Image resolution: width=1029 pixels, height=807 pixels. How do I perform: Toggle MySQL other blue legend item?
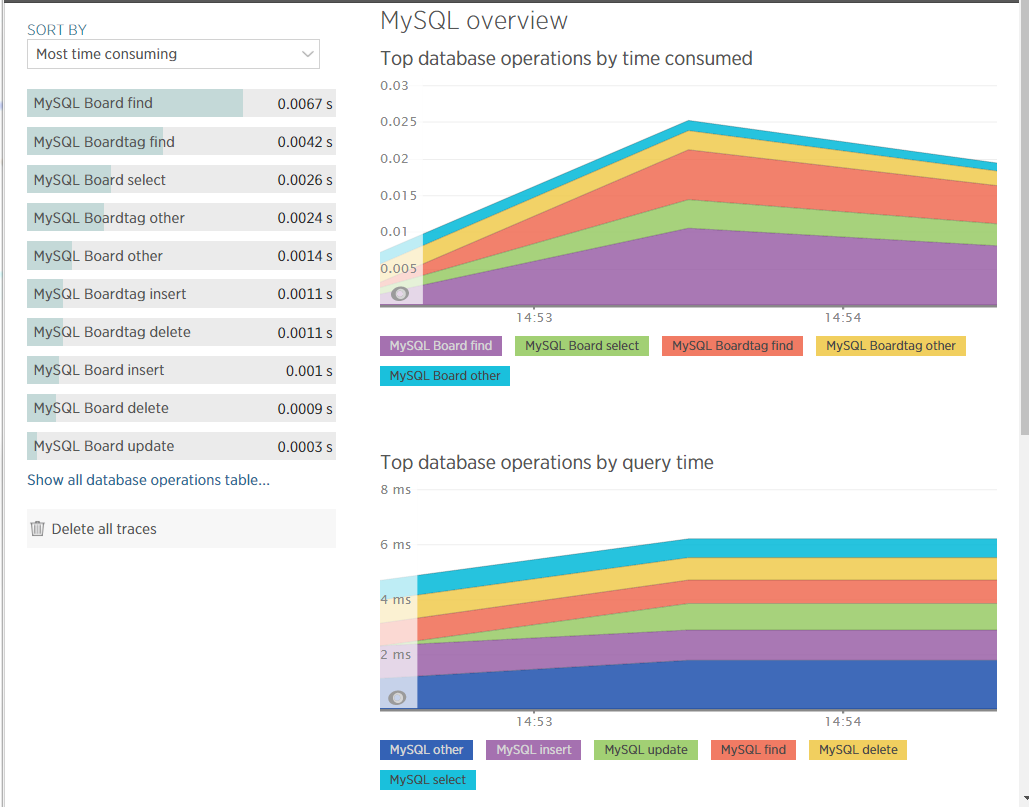[426, 750]
